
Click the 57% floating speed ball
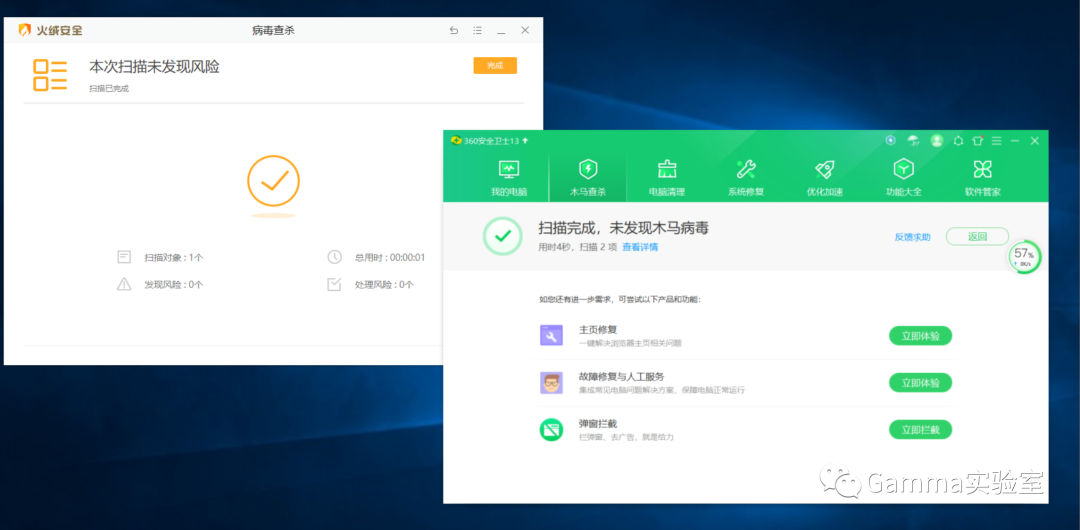[1024, 256]
